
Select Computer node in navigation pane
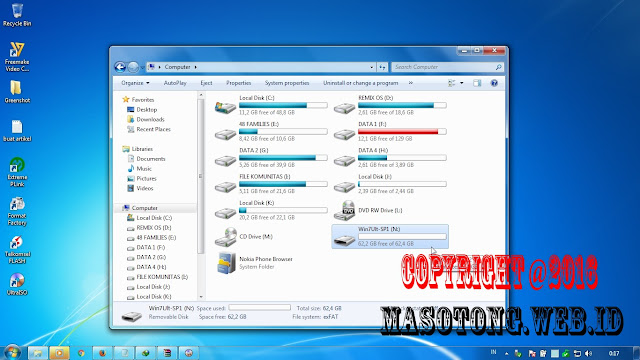click(144, 208)
